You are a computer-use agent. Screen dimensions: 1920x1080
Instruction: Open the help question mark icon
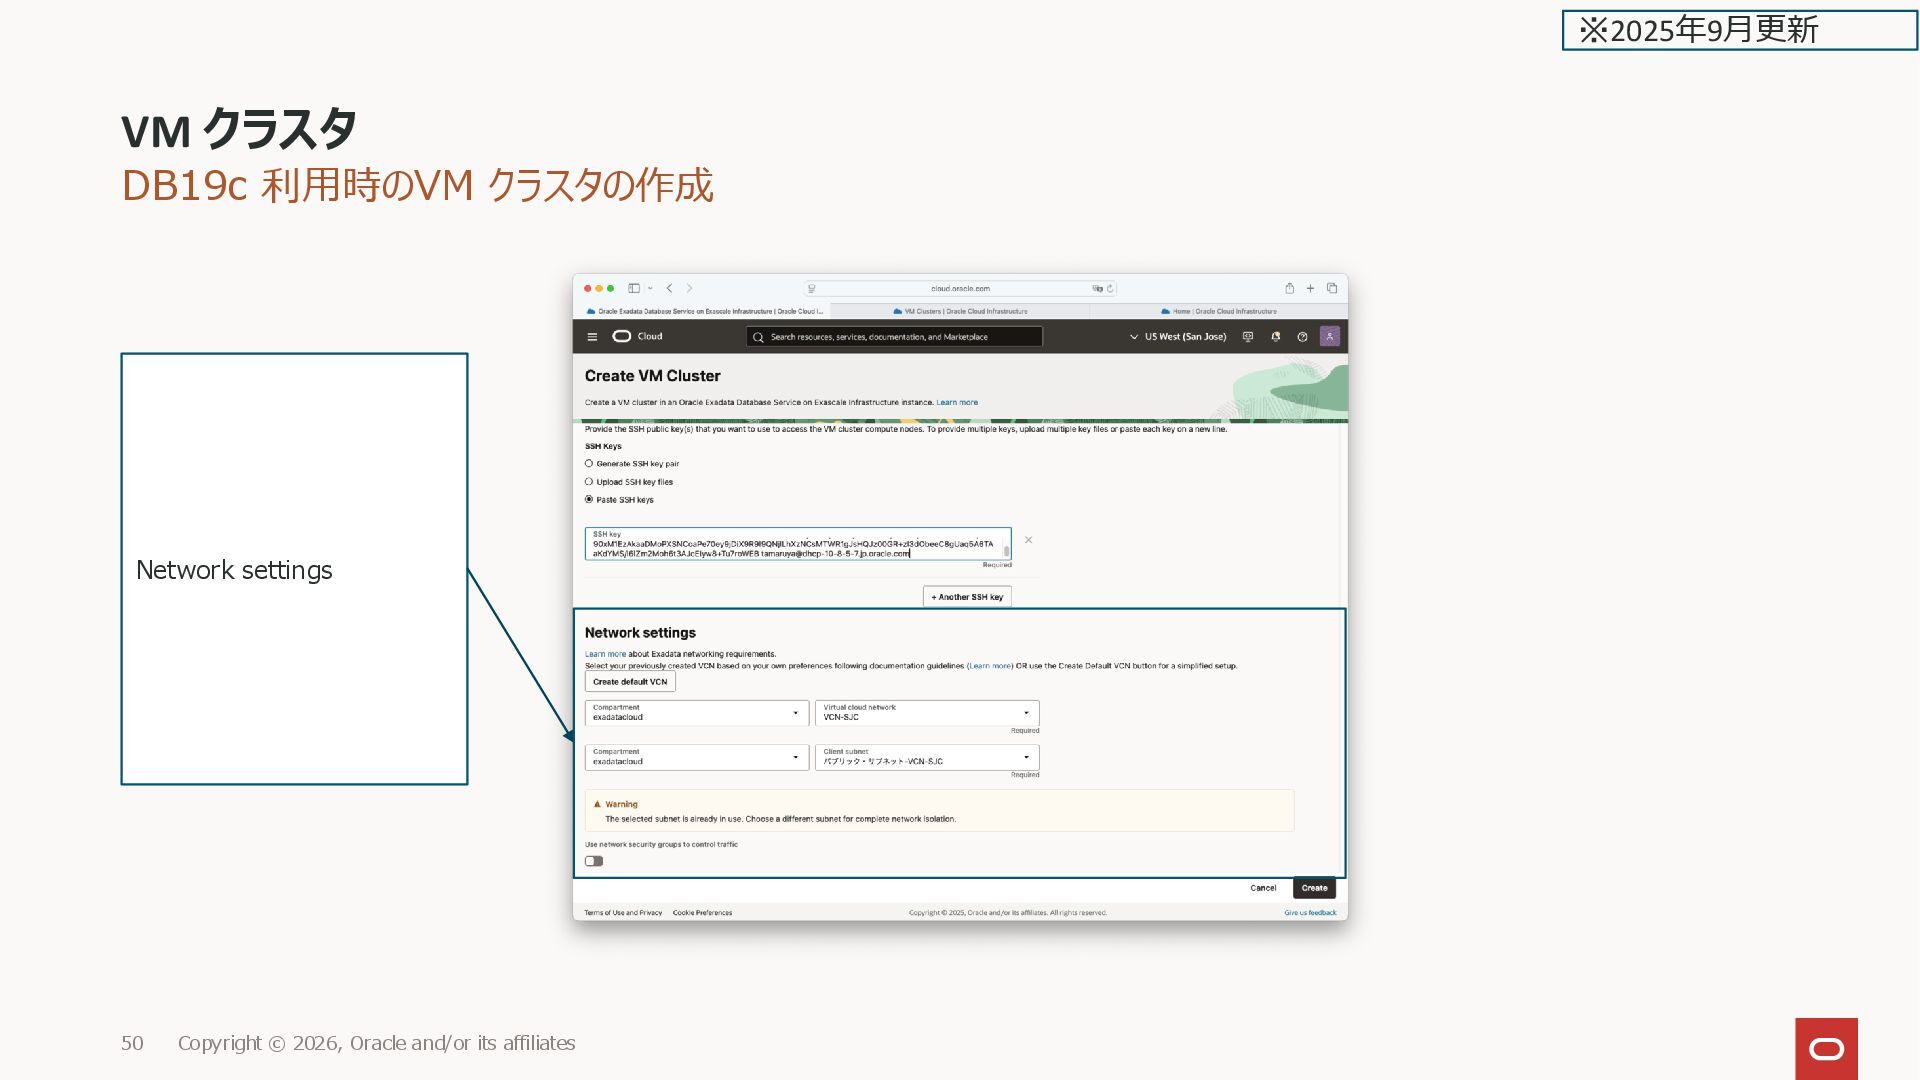[1302, 337]
